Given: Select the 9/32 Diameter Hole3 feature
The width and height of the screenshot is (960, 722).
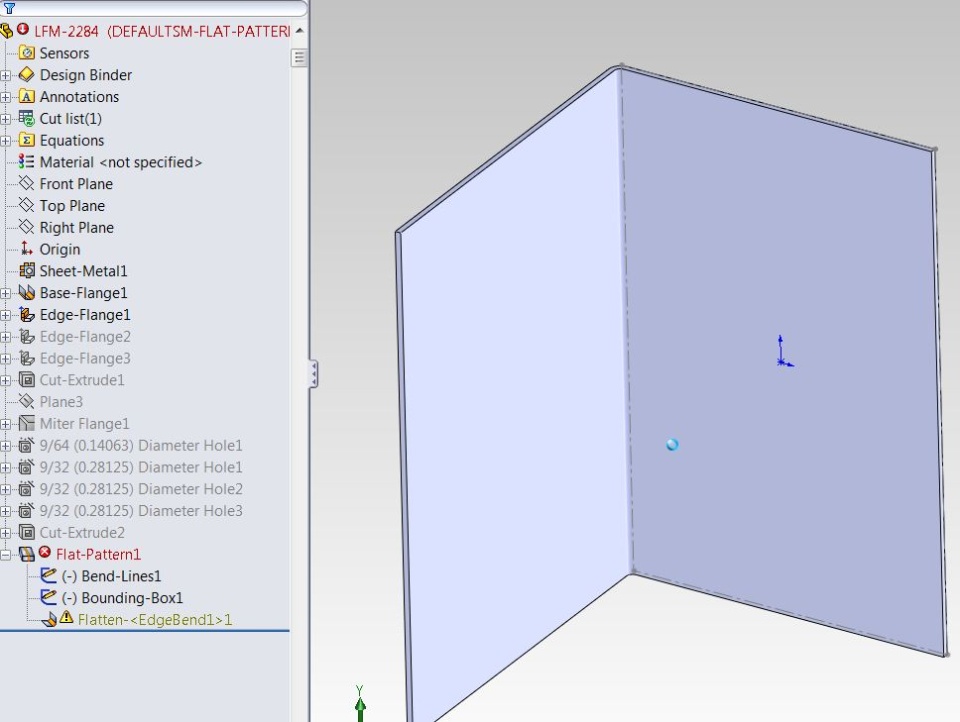Looking at the screenshot, I should 141,511.
